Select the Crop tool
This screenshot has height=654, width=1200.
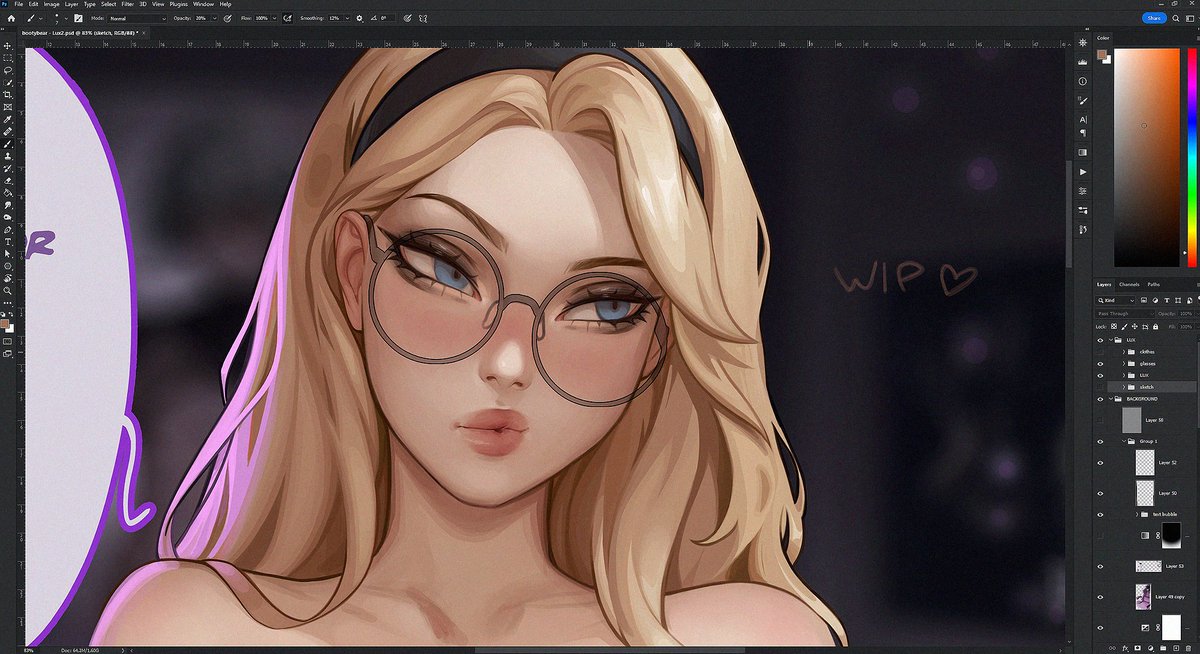click(8, 94)
